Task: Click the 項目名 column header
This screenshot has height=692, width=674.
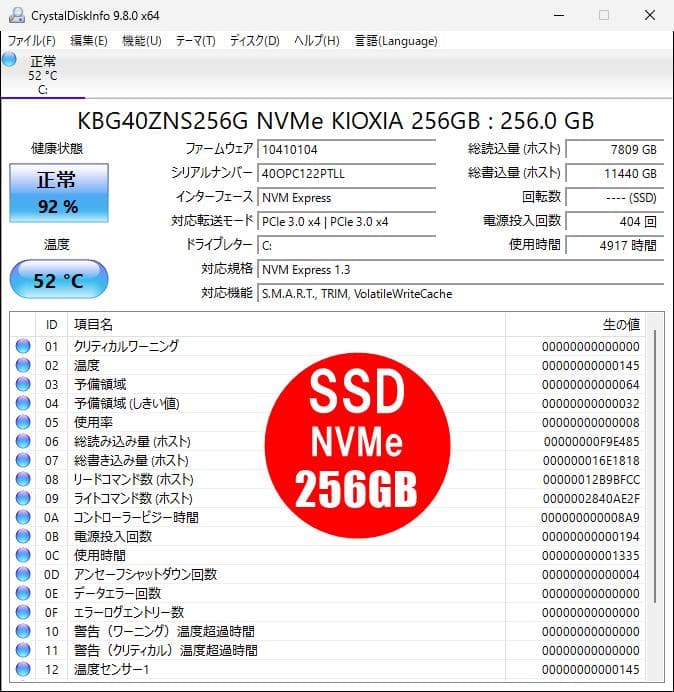Action: [x=286, y=325]
